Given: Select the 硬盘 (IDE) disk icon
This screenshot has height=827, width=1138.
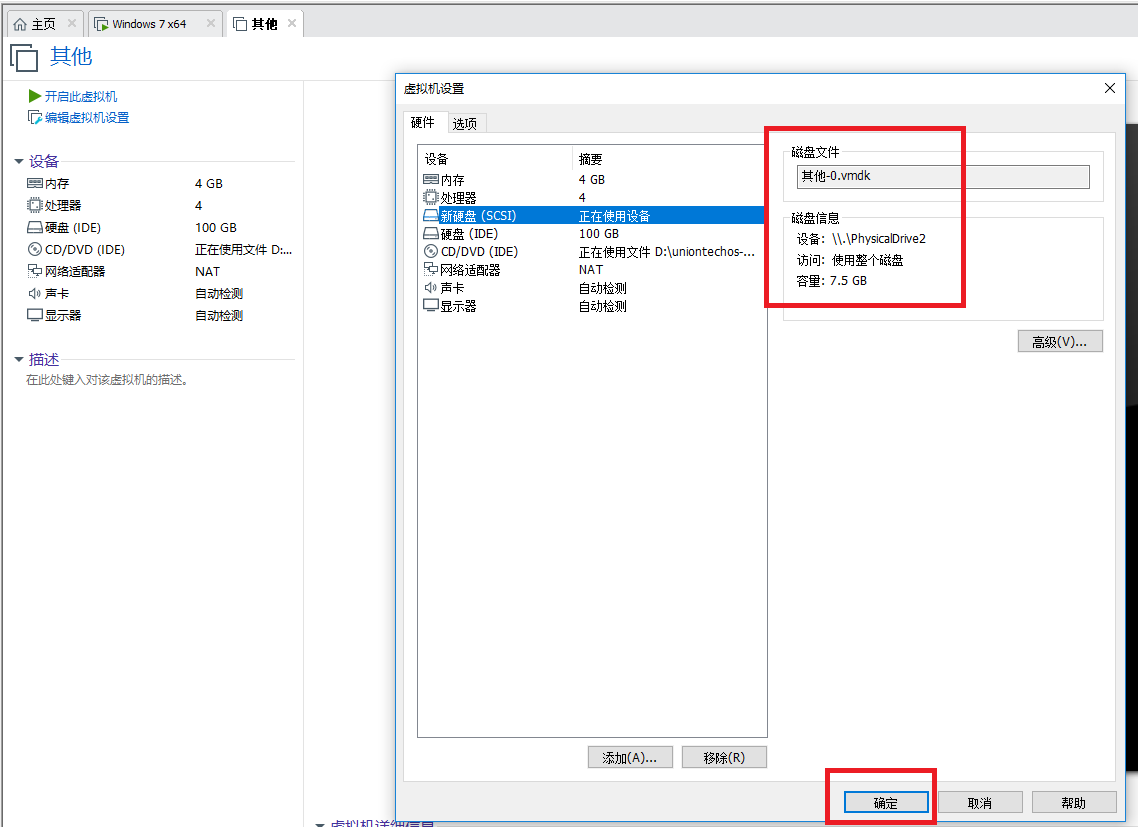Looking at the screenshot, I should [33, 227].
